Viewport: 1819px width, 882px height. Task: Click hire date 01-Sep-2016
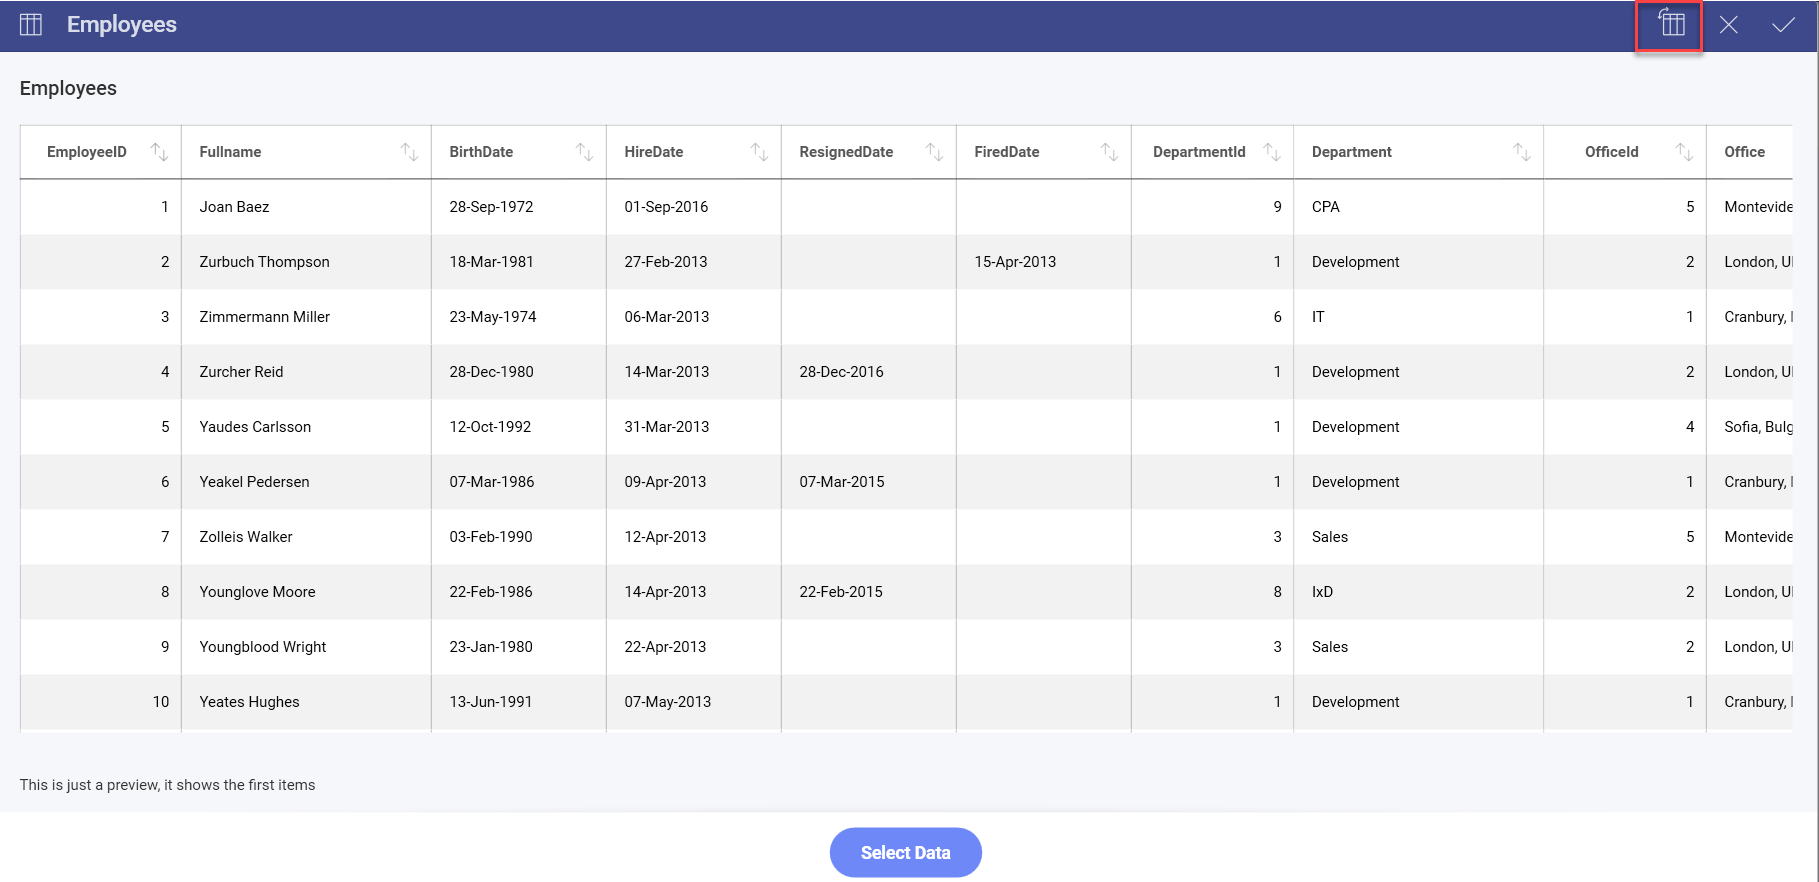coord(666,207)
